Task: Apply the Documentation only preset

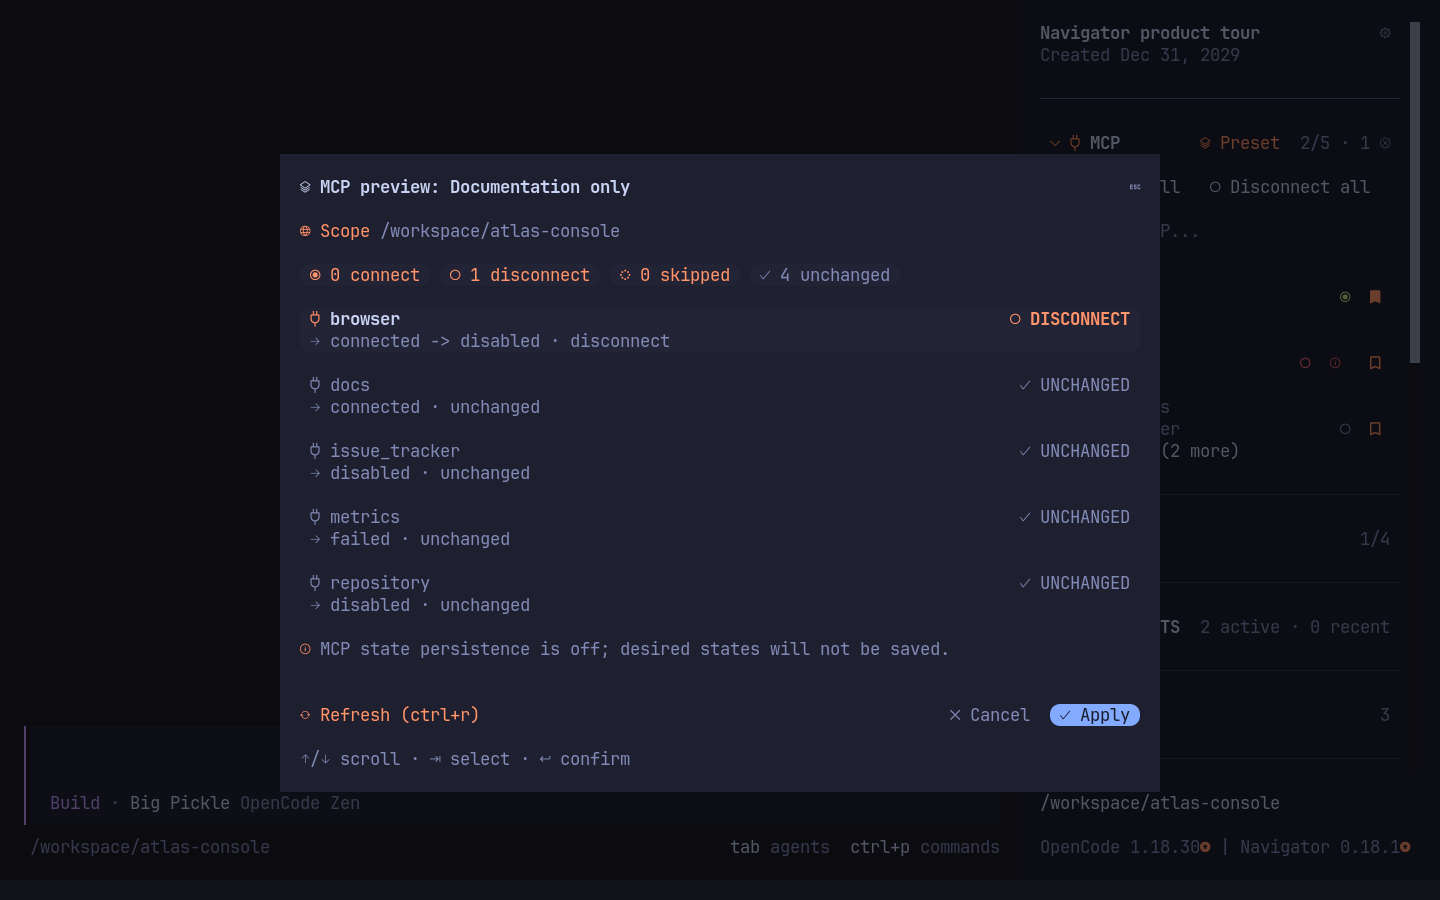Action: pos(1095,715)
